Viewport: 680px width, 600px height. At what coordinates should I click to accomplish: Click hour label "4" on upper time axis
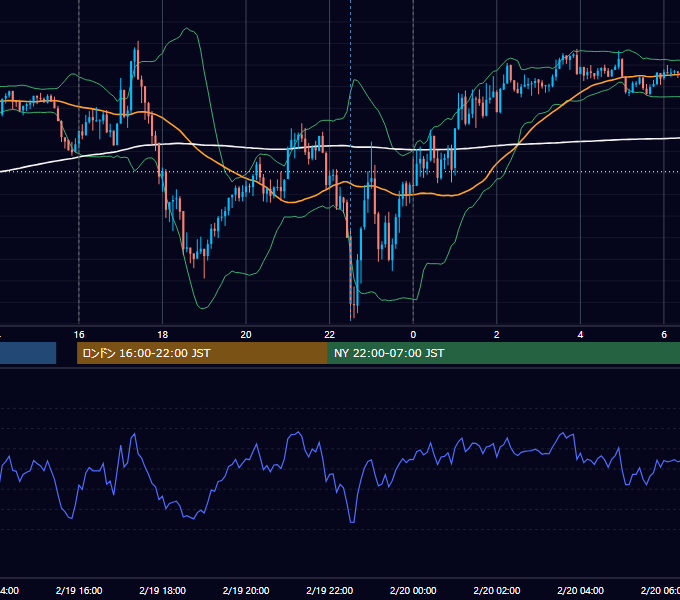click(x=580, y=335)
